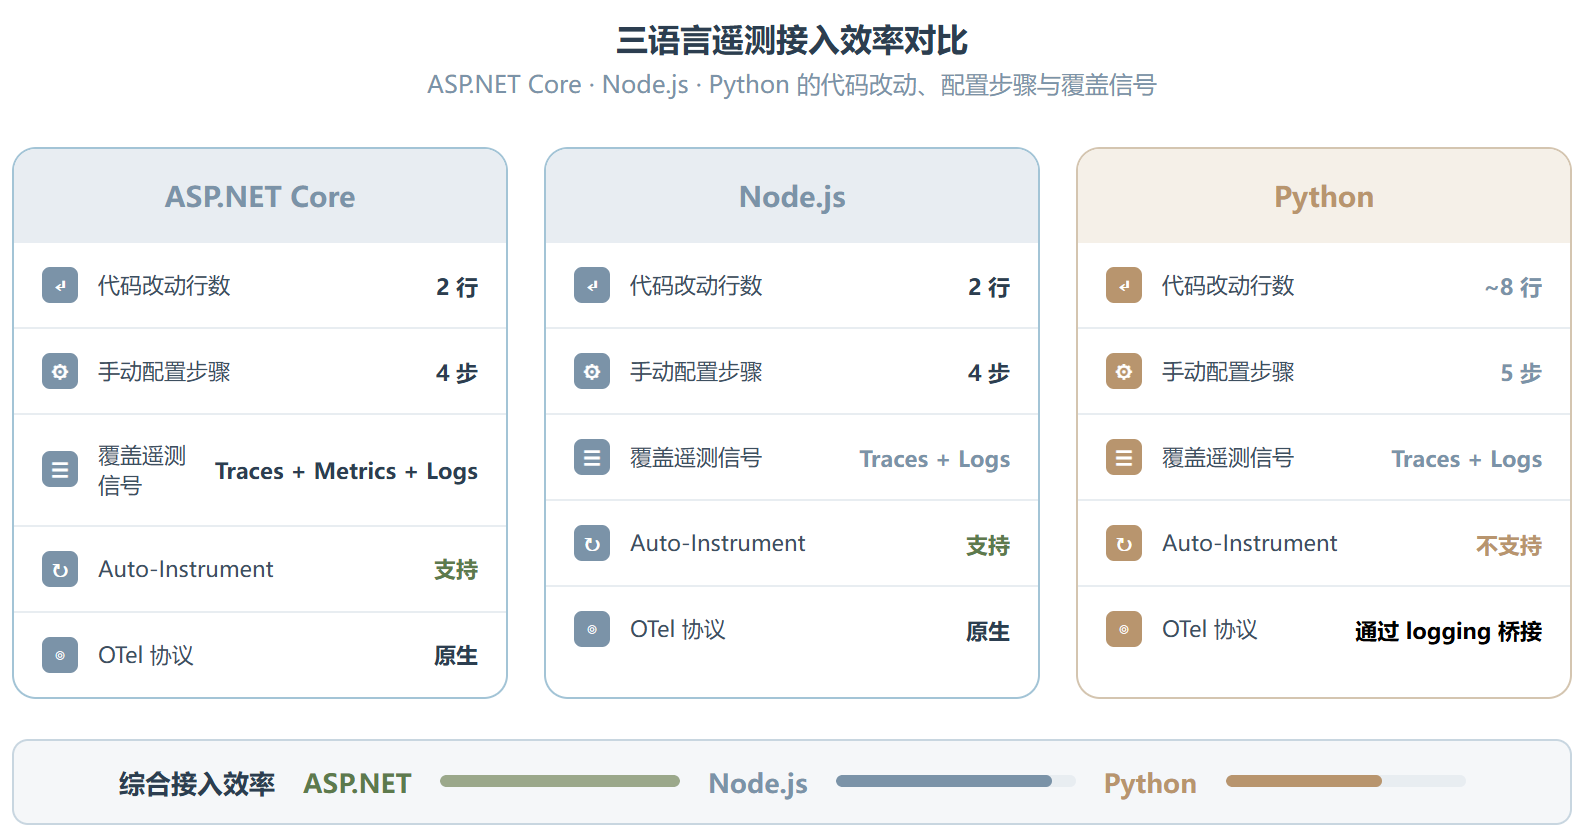1584x838 pixels.
Task: Click the Auto-Instrument refresh icon in ASP.NET Core card
Action: pos(60,569)
